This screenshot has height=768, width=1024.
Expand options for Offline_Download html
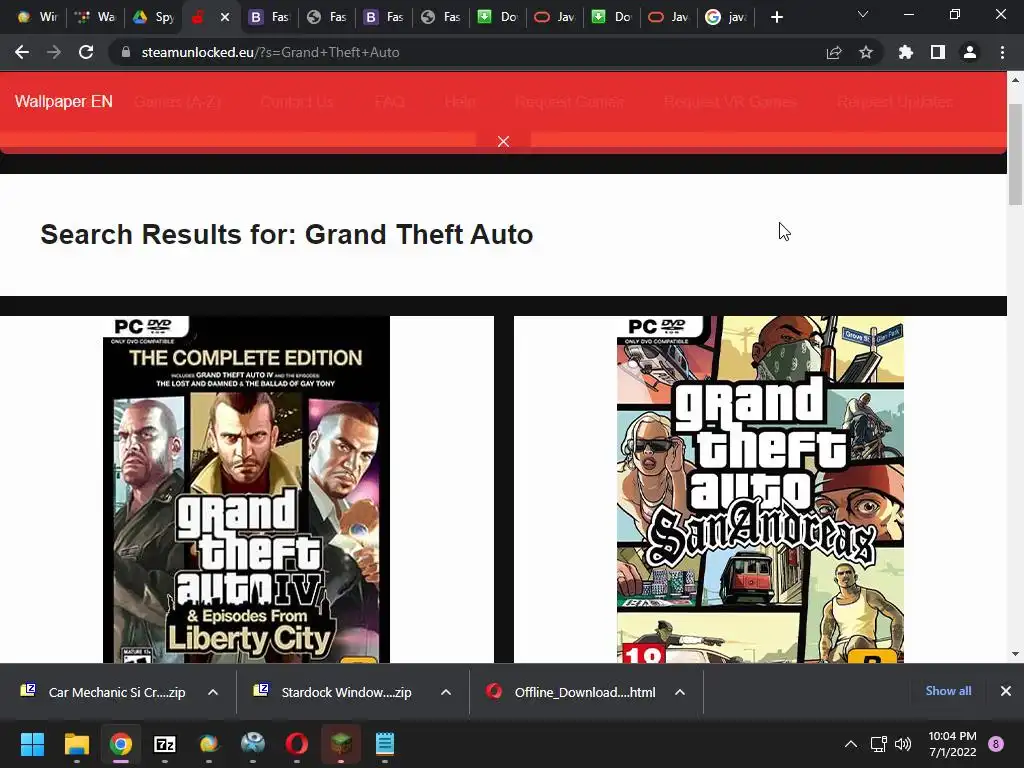click(x=680, y=692)
